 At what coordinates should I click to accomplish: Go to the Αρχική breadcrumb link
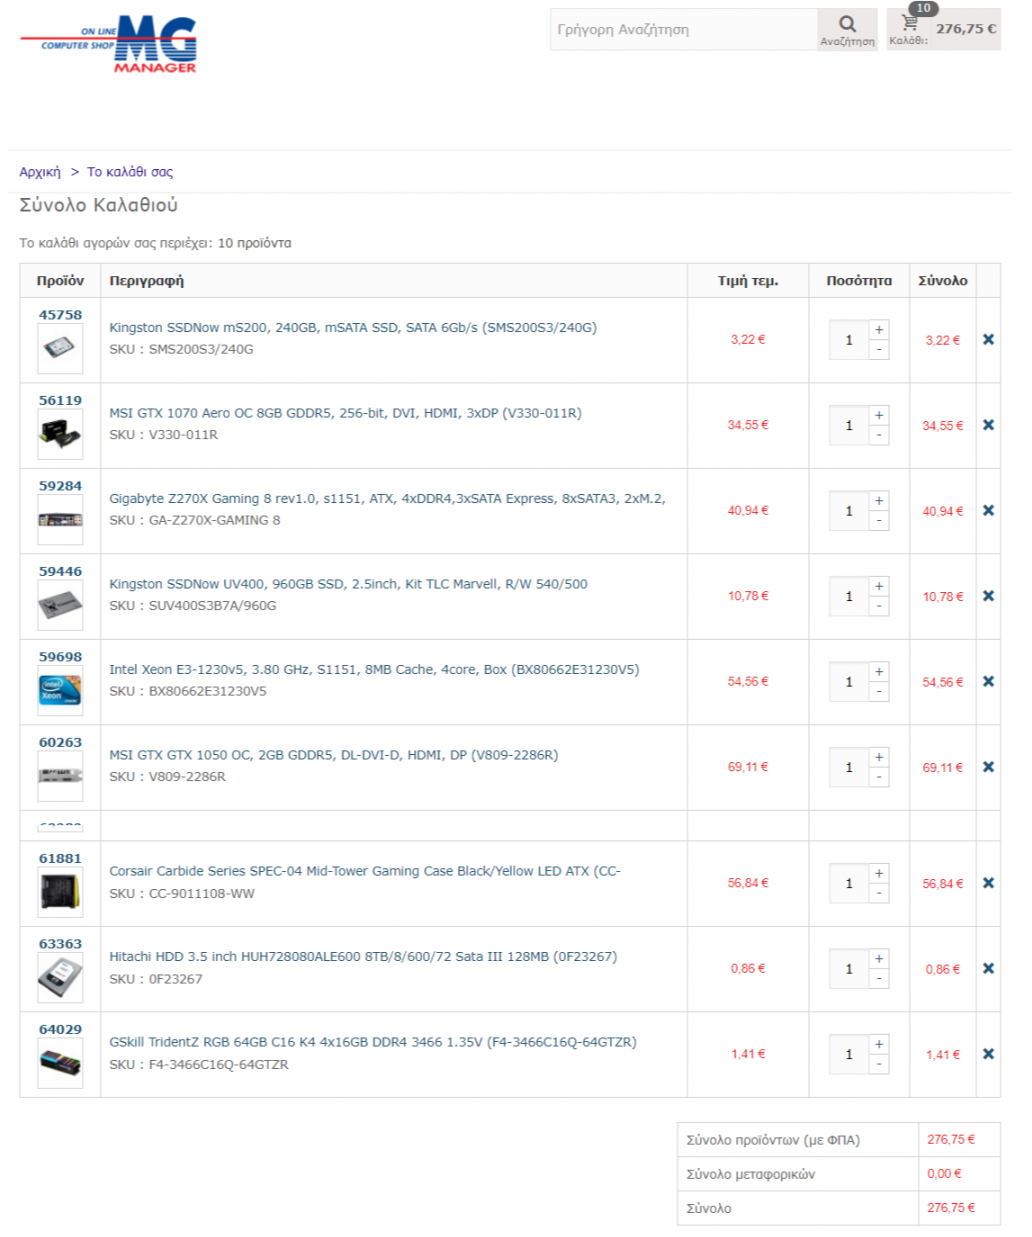[40, 172]
